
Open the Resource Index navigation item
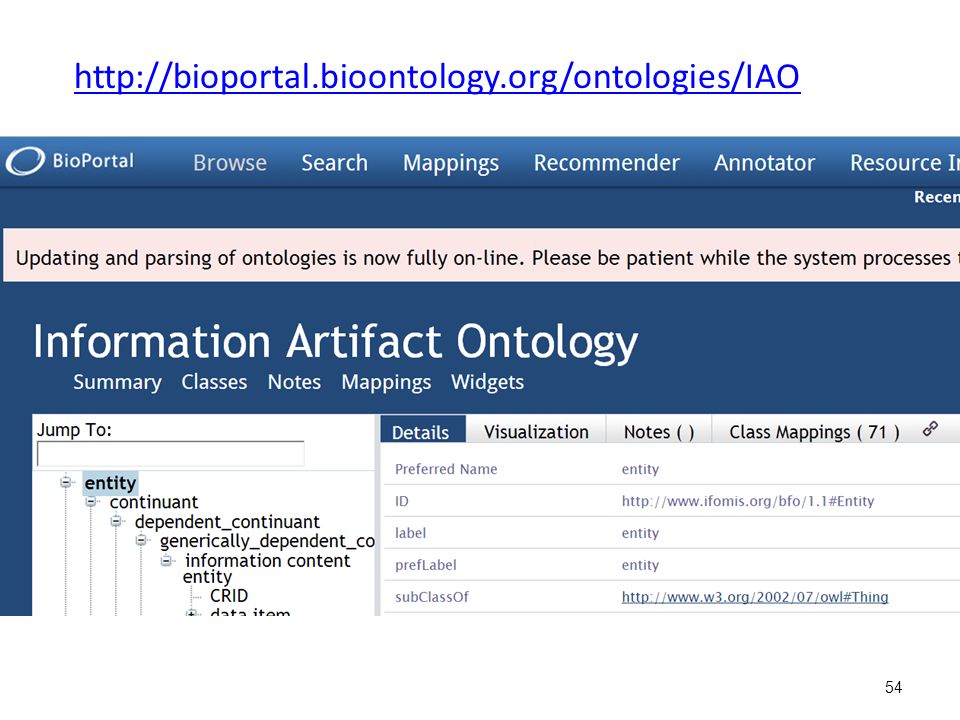(x=904, y=163)
